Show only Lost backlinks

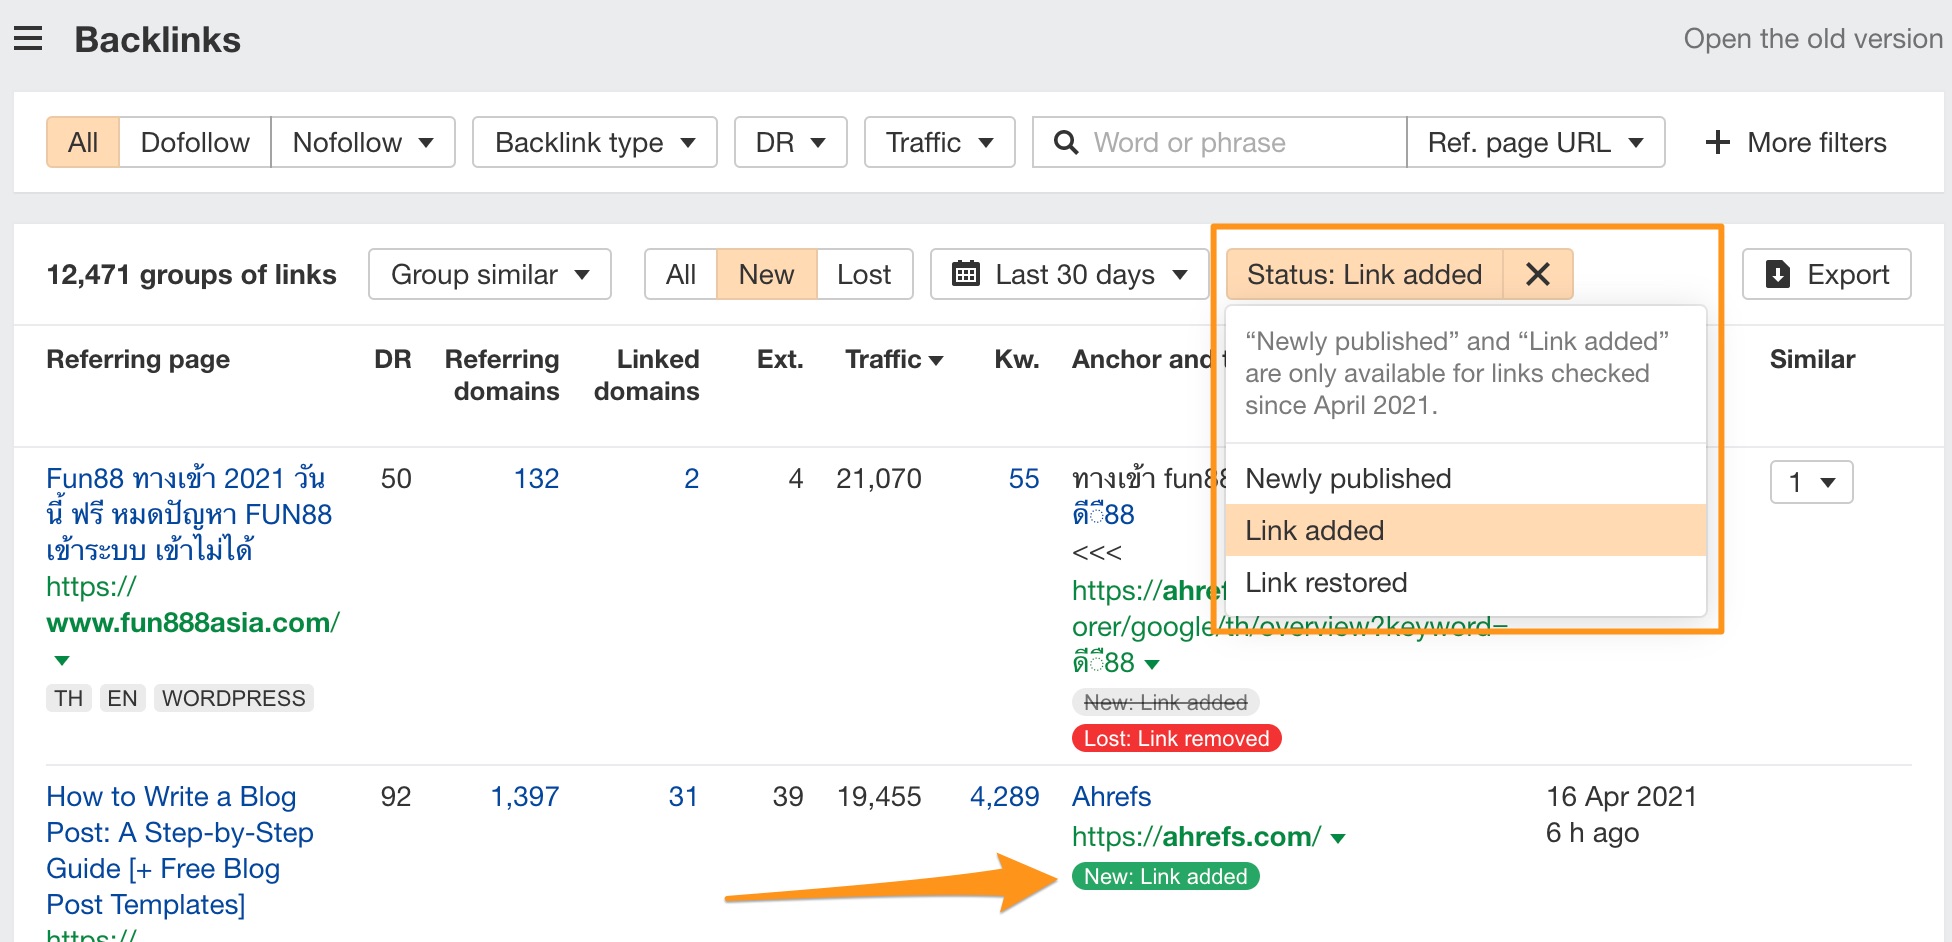coord(864,274)
